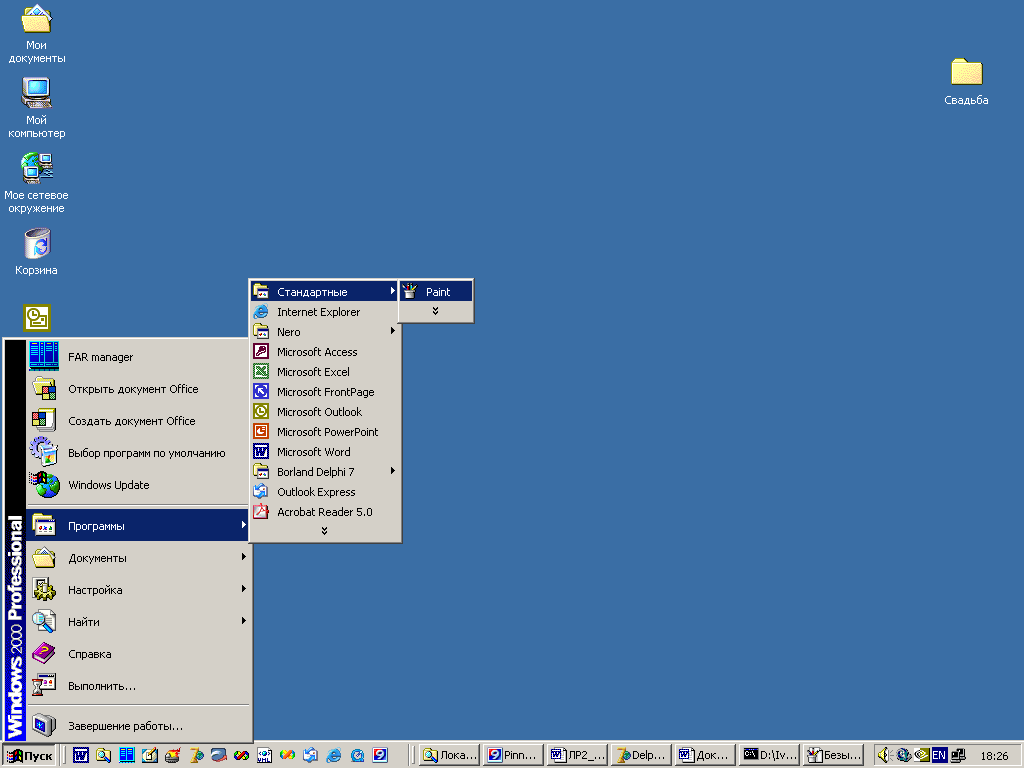Open the Программы submenu in Start menu
The image size is (1024, 768).
[138, 526]
